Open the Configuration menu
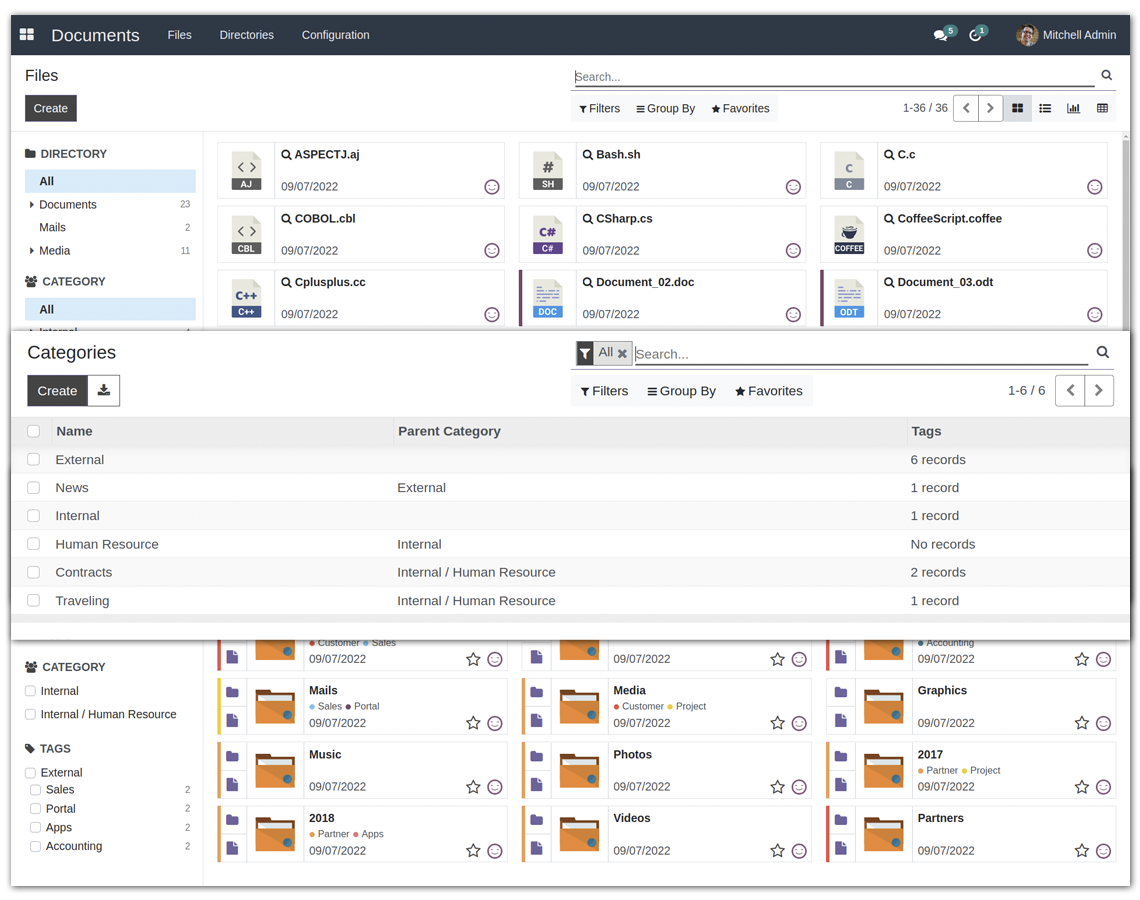This screenshot has width=1140, height=900. point(335,35)
